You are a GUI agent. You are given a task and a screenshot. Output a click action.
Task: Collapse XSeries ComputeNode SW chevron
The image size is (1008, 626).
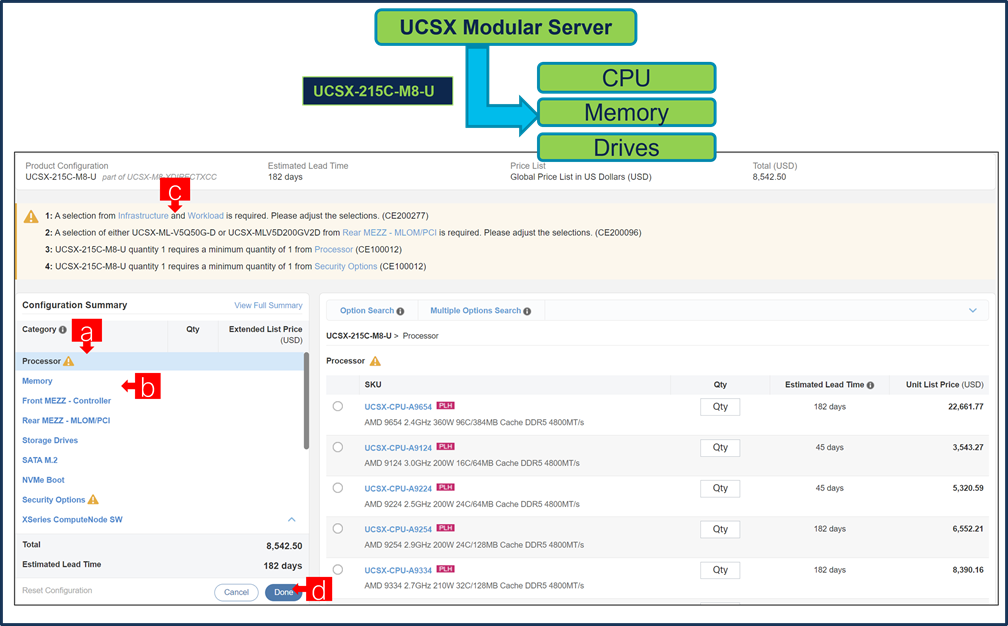coord(292,519)
